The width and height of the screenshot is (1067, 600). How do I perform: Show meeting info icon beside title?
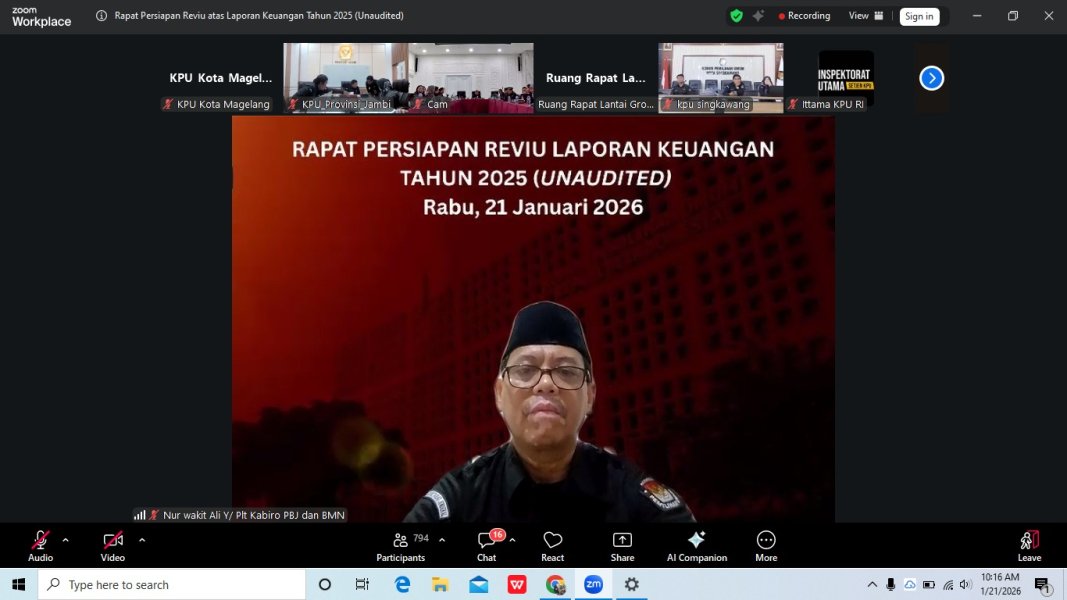click(102, 16)
